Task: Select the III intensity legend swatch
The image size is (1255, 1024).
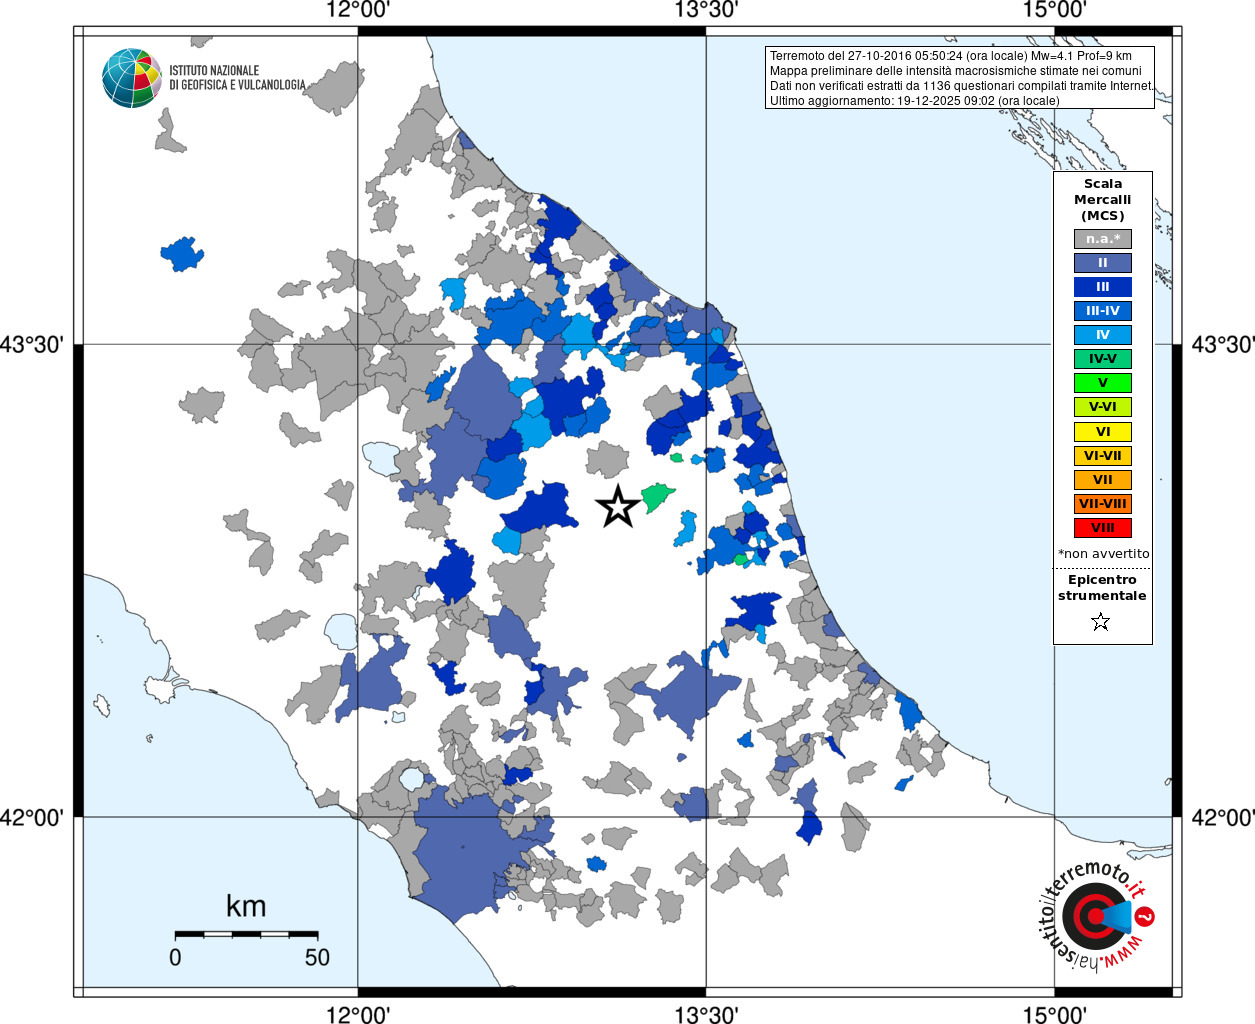Action: pyautogui.click(x=1102, y=287)
